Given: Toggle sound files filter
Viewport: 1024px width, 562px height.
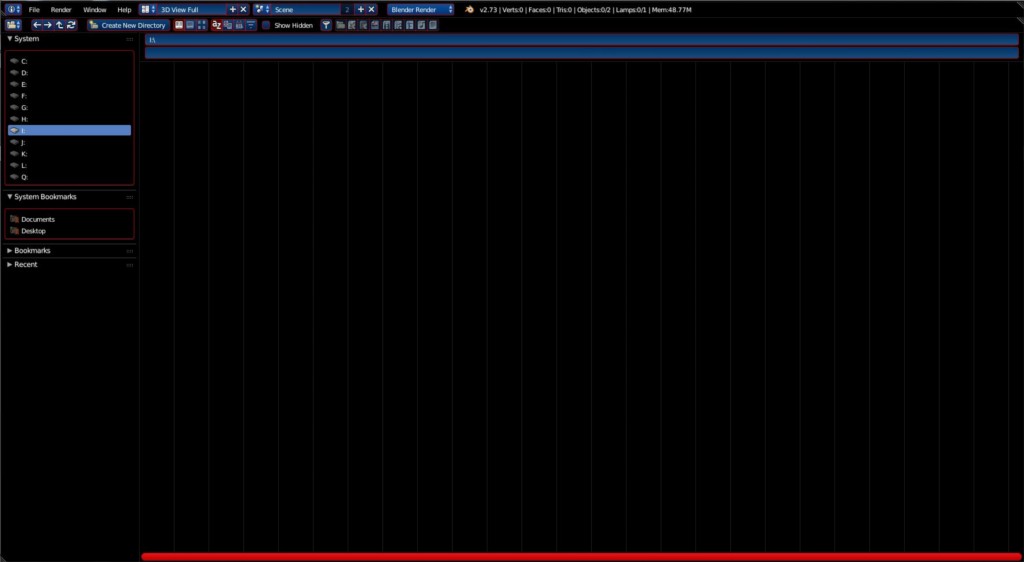Looking at the screenshot, I should click(421, 25).
